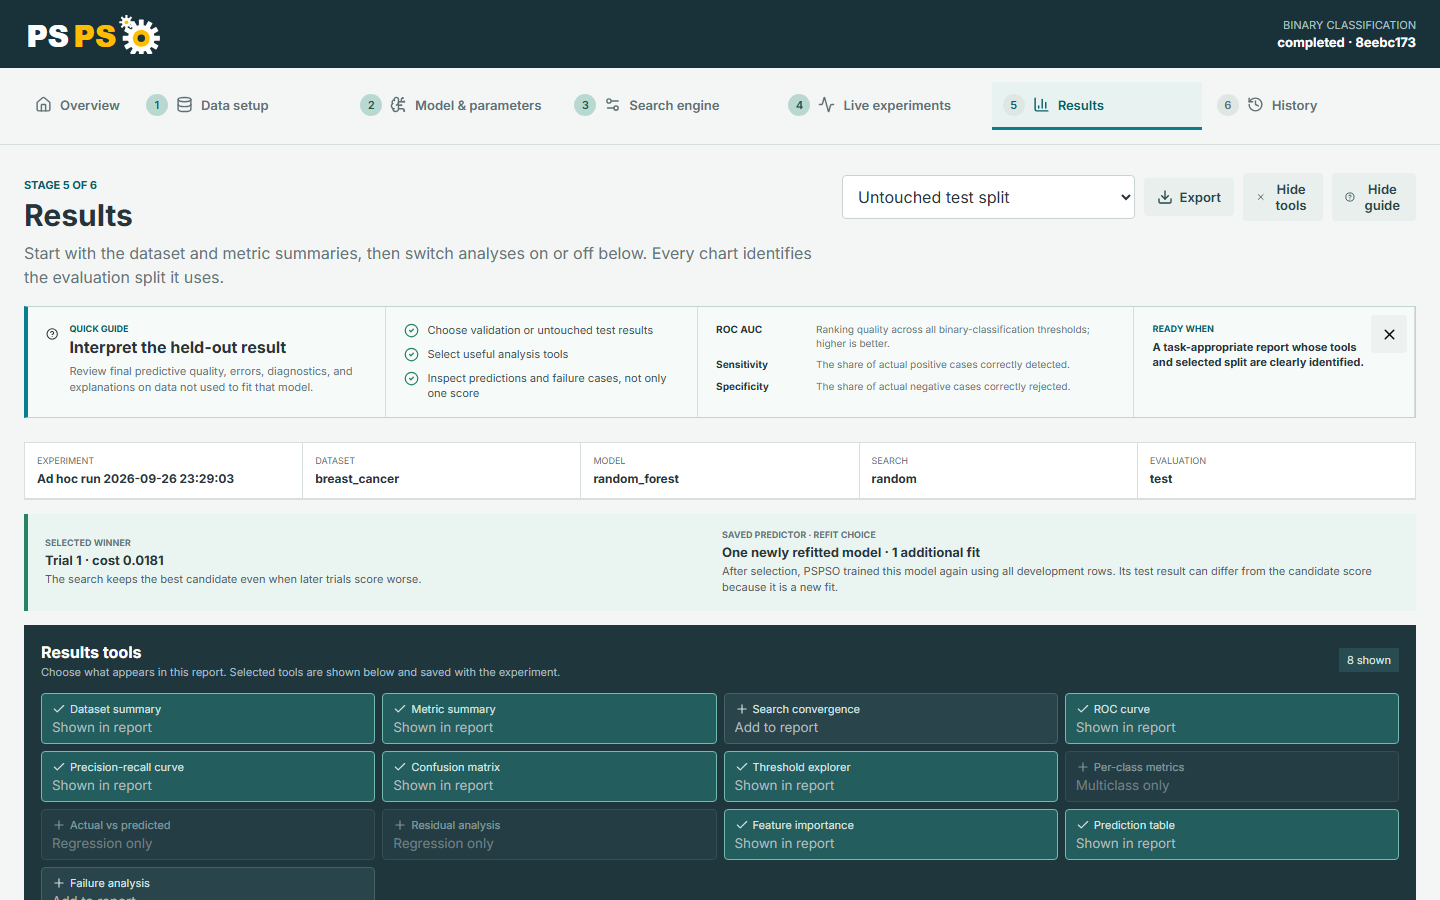Toggle Feature importance tool
Screen dimensions: 1440x900
(x=890, y=834)
